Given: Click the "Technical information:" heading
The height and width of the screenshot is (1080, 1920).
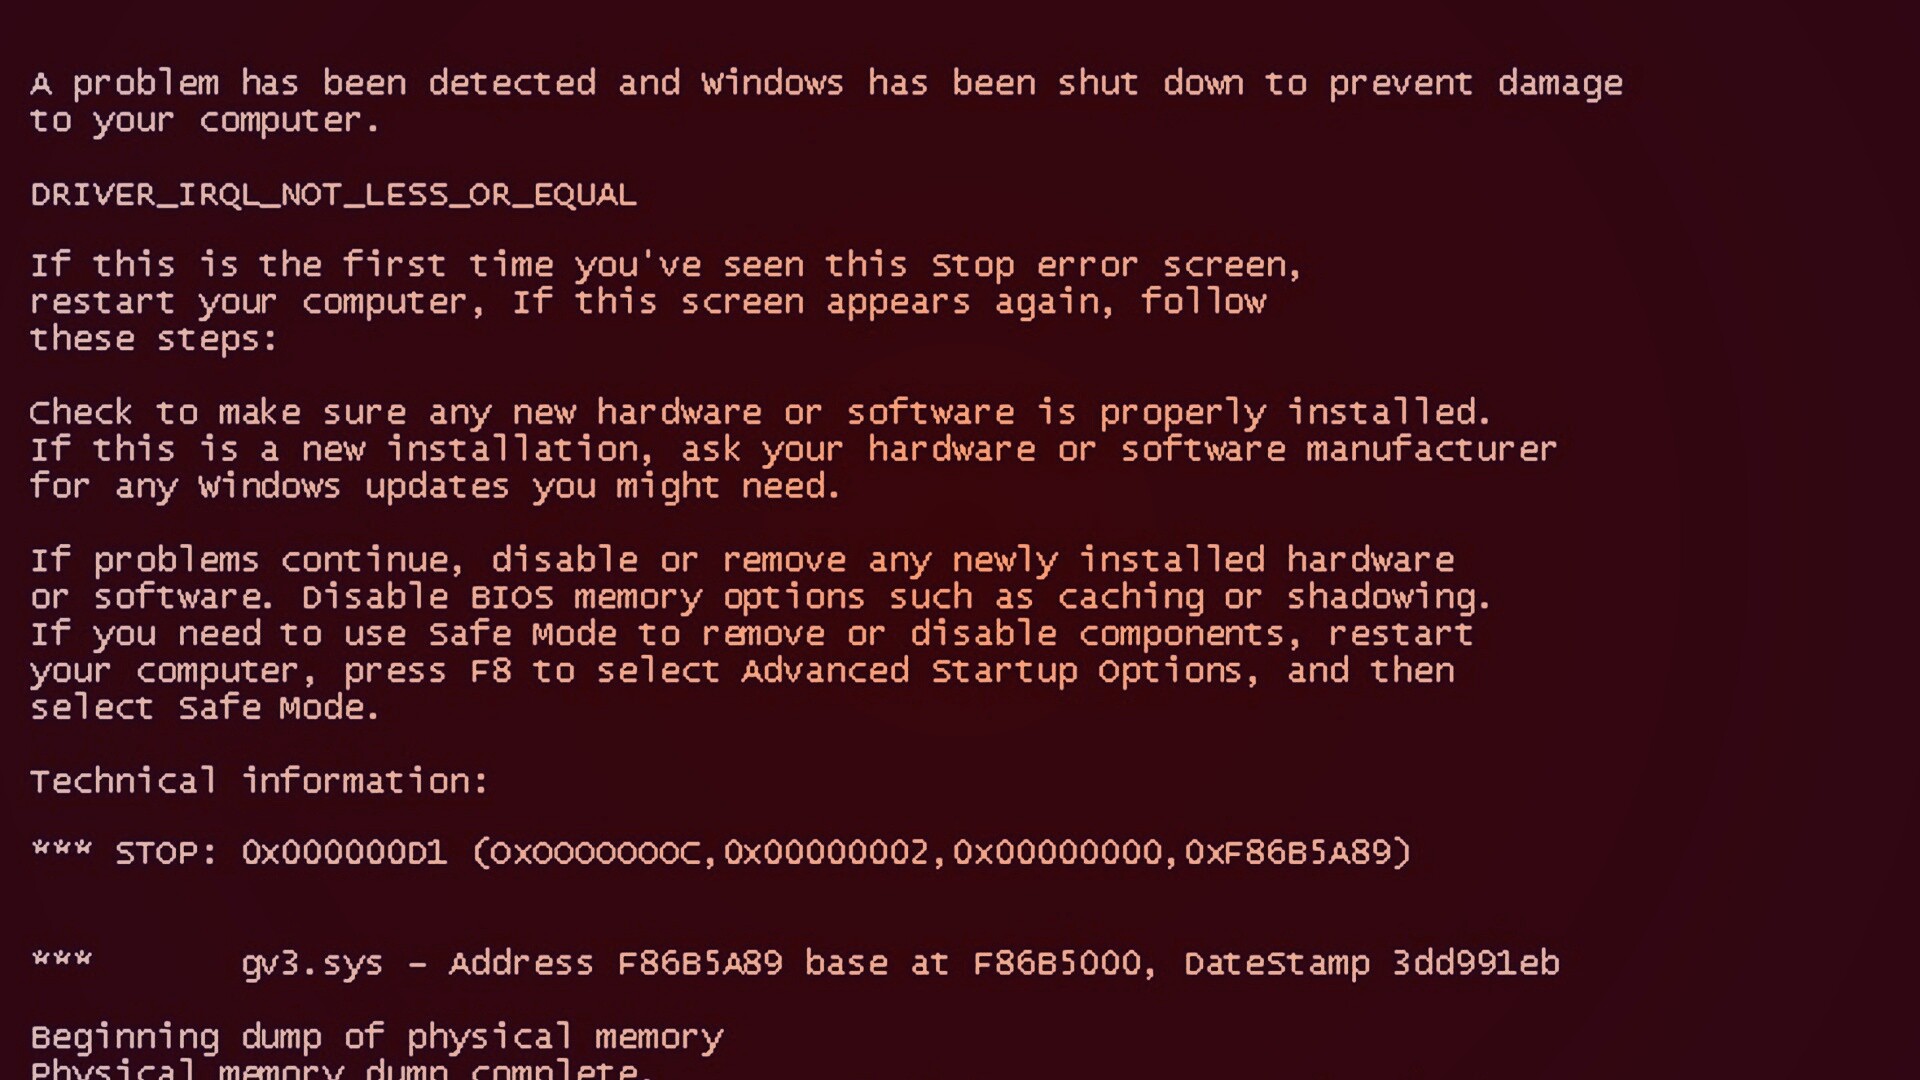Looking at the screenshot, I should tap(259, 781).
